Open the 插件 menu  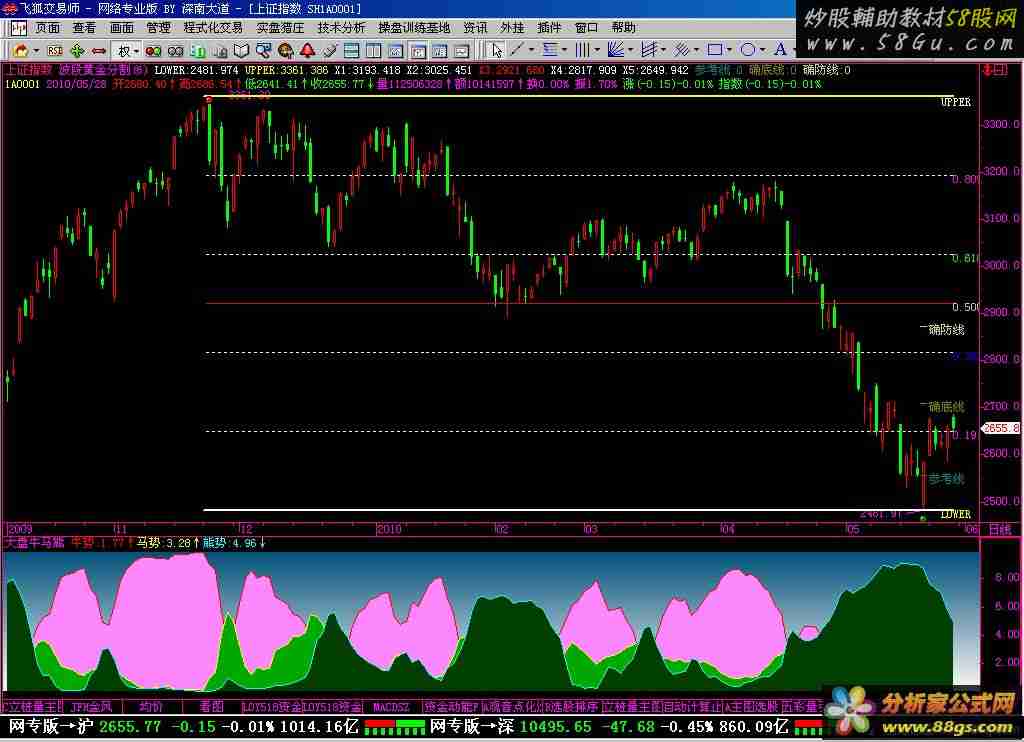click(549, 27)
